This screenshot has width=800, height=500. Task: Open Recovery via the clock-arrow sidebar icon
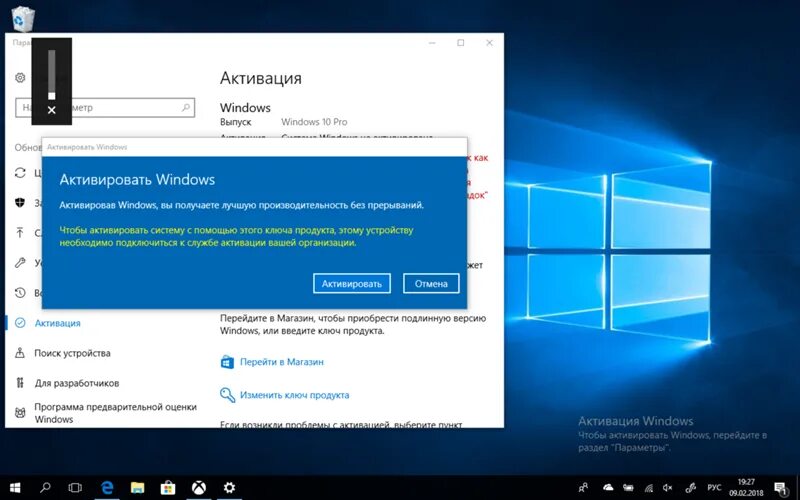[20, 293]
